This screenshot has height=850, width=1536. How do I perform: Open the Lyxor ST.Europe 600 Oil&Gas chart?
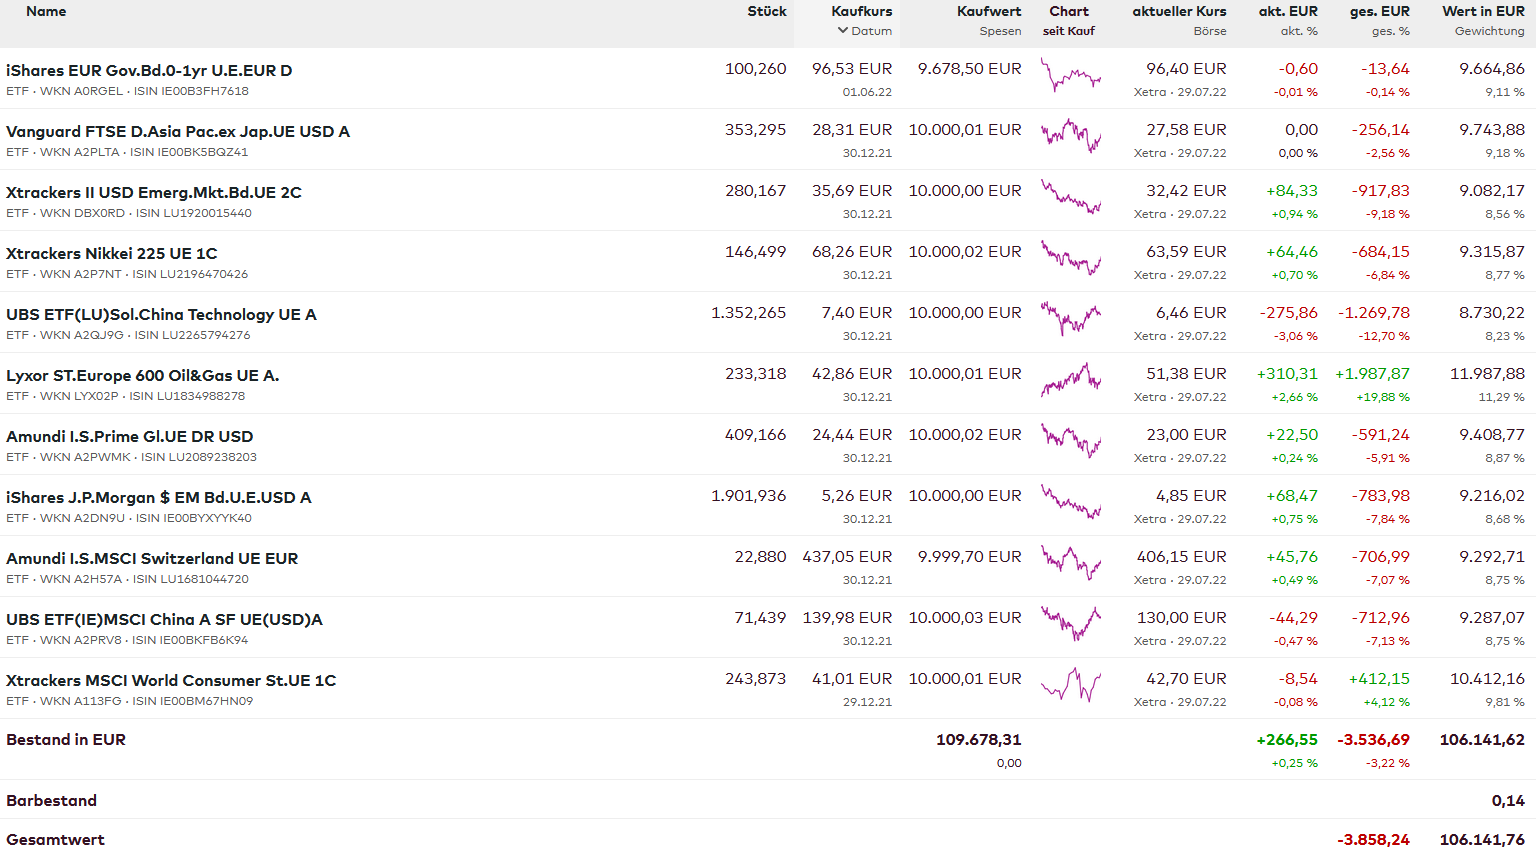pyautogui.click(x=1070, y=381)
